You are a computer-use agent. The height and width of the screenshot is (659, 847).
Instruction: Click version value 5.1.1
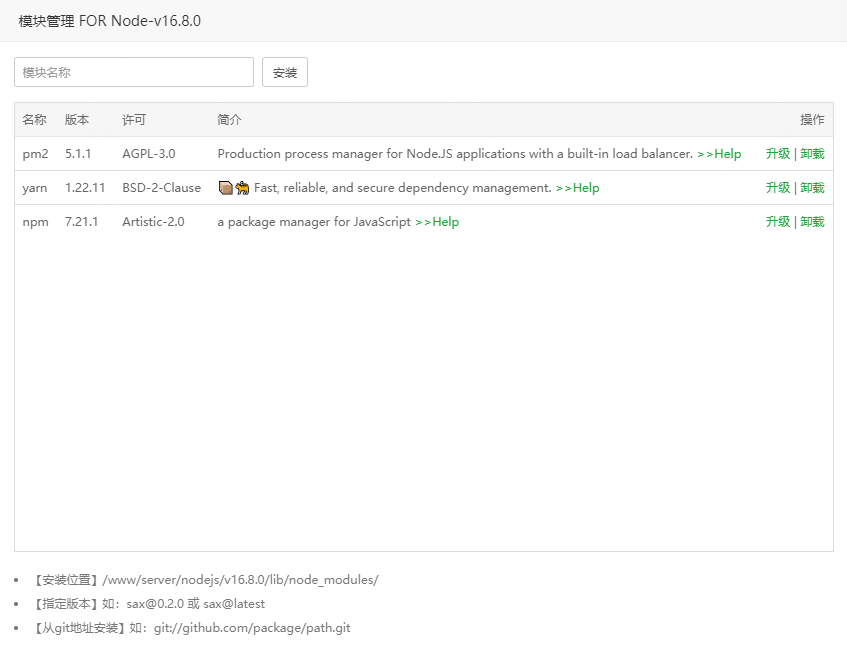tap(78, 154)
